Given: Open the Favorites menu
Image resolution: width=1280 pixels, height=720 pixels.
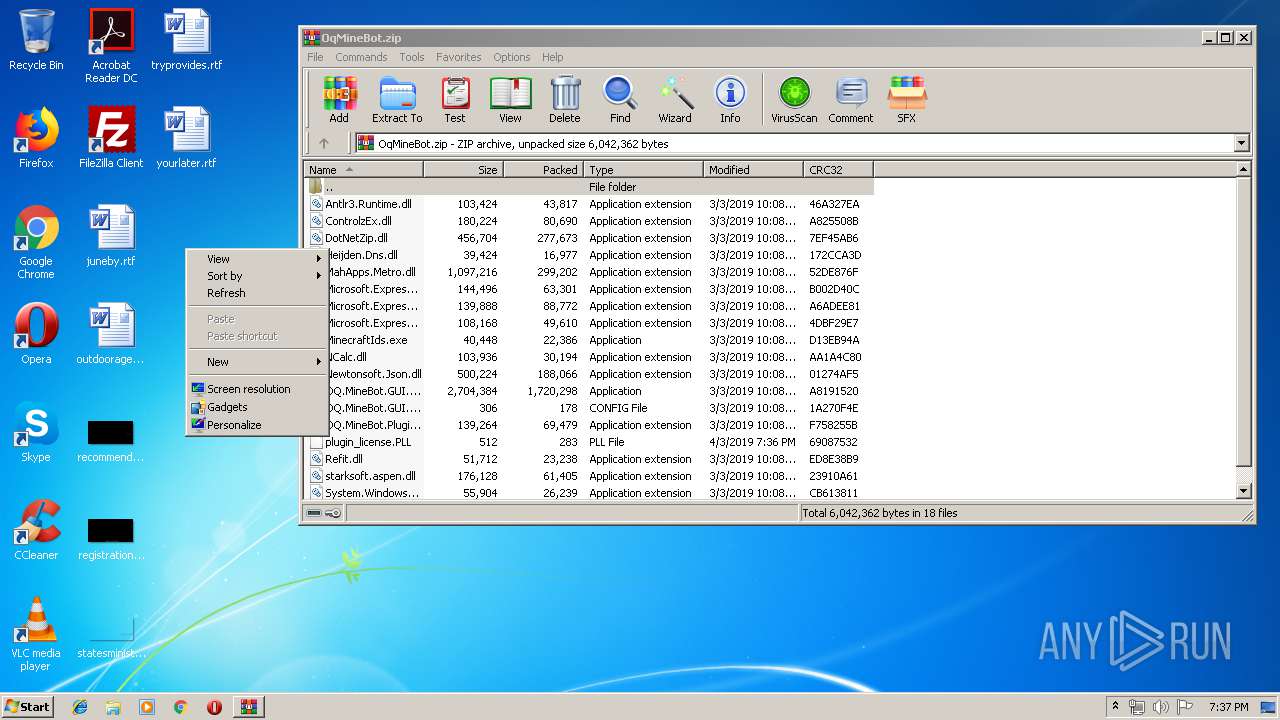Looking at the screenshot, I should [458, 57].
